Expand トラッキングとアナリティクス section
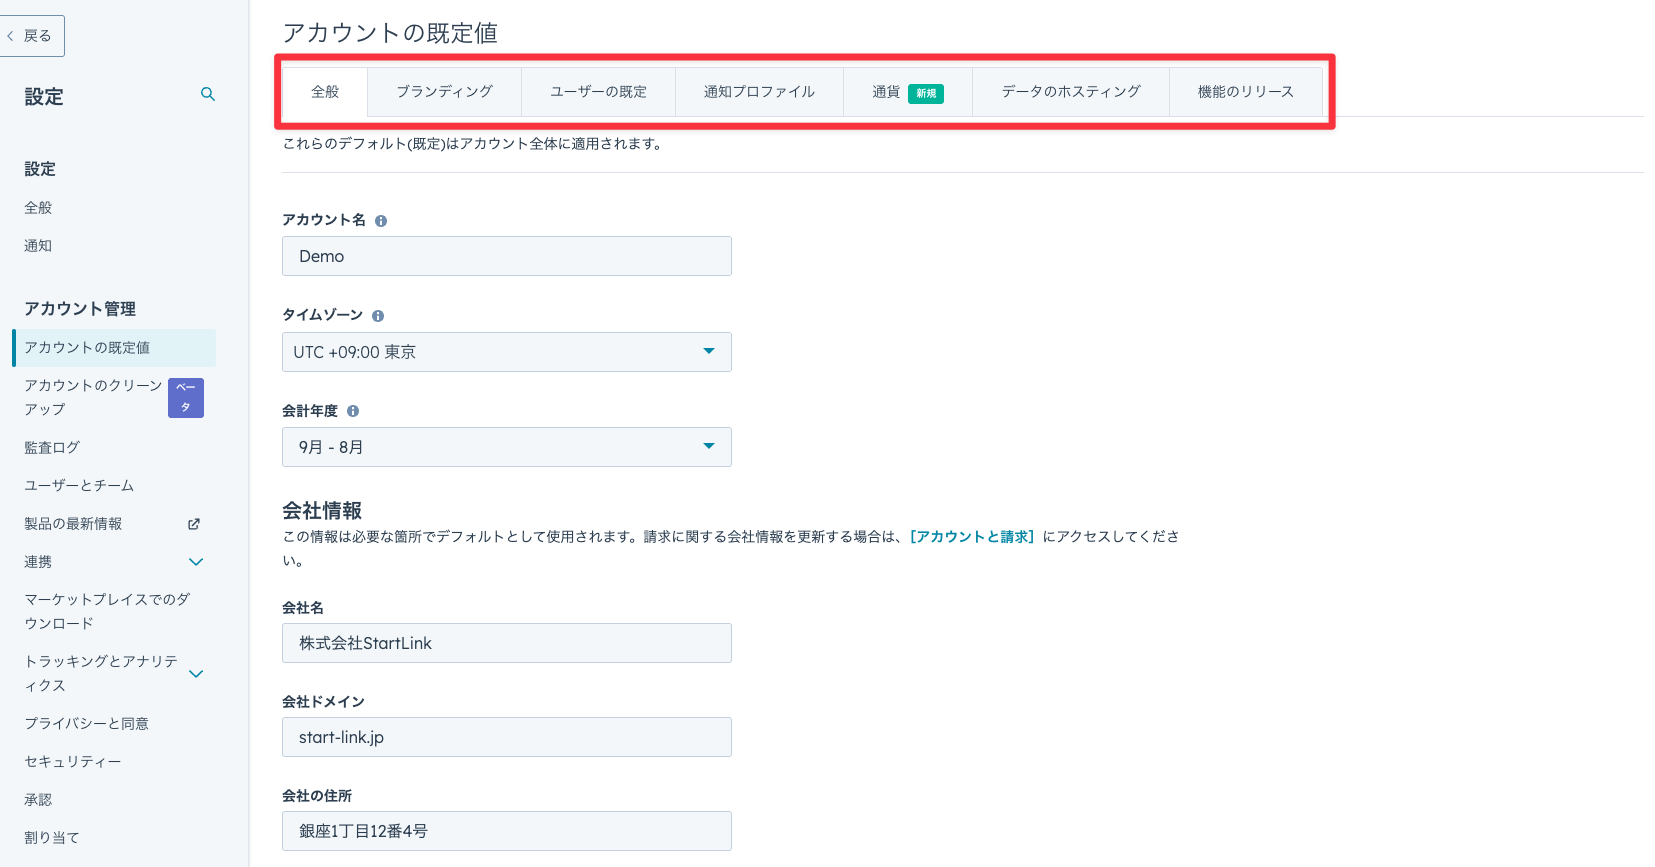Image resolution: width=1655 pixels, height=867 pixels. tap(196, 674)
